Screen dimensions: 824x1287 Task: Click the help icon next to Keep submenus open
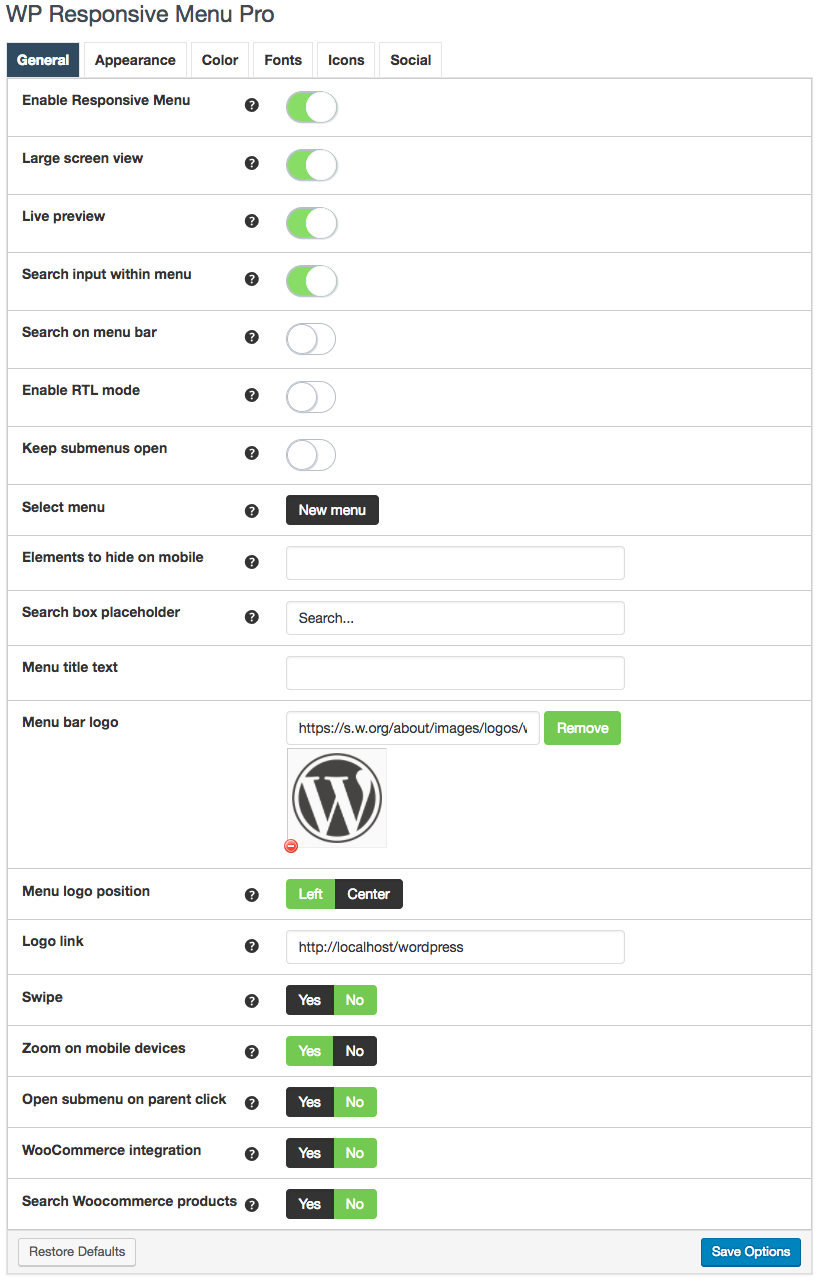(251, 452)
